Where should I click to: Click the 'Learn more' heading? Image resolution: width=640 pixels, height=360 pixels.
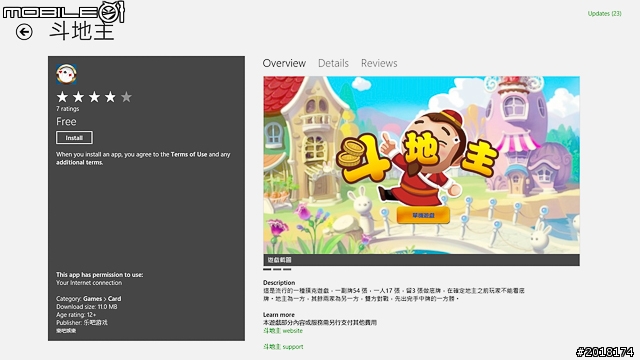[x=279, y=315]
